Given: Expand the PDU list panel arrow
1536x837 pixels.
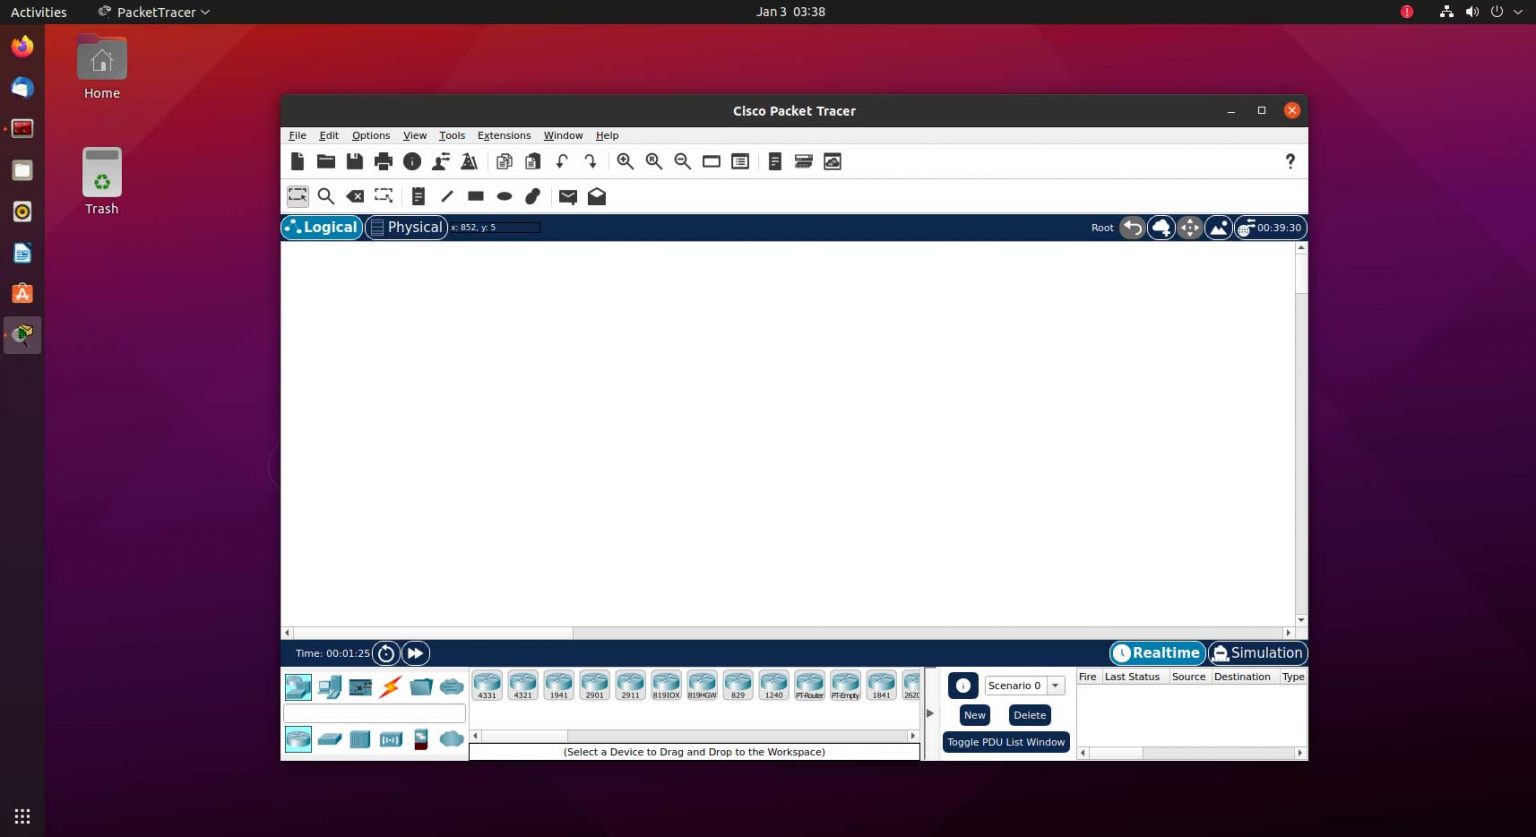Looking at the screenshot, I should (929, 713).
